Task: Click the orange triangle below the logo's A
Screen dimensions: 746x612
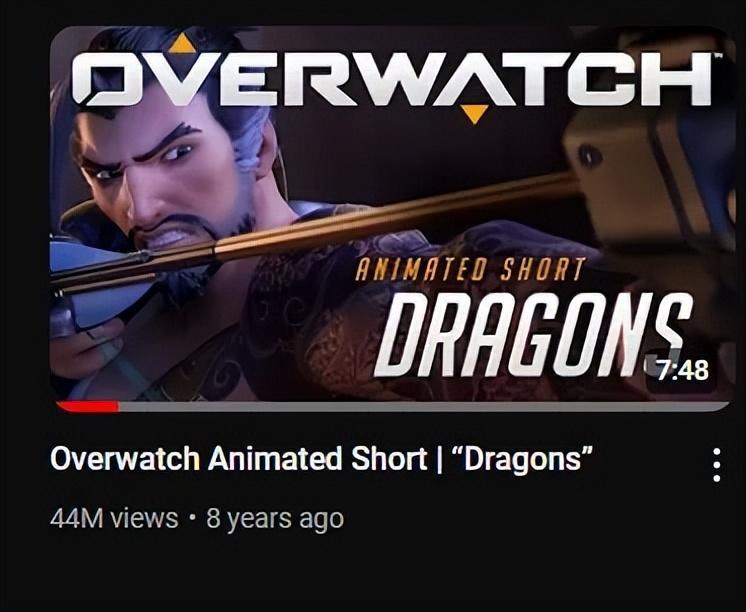Action: [474, 114]
